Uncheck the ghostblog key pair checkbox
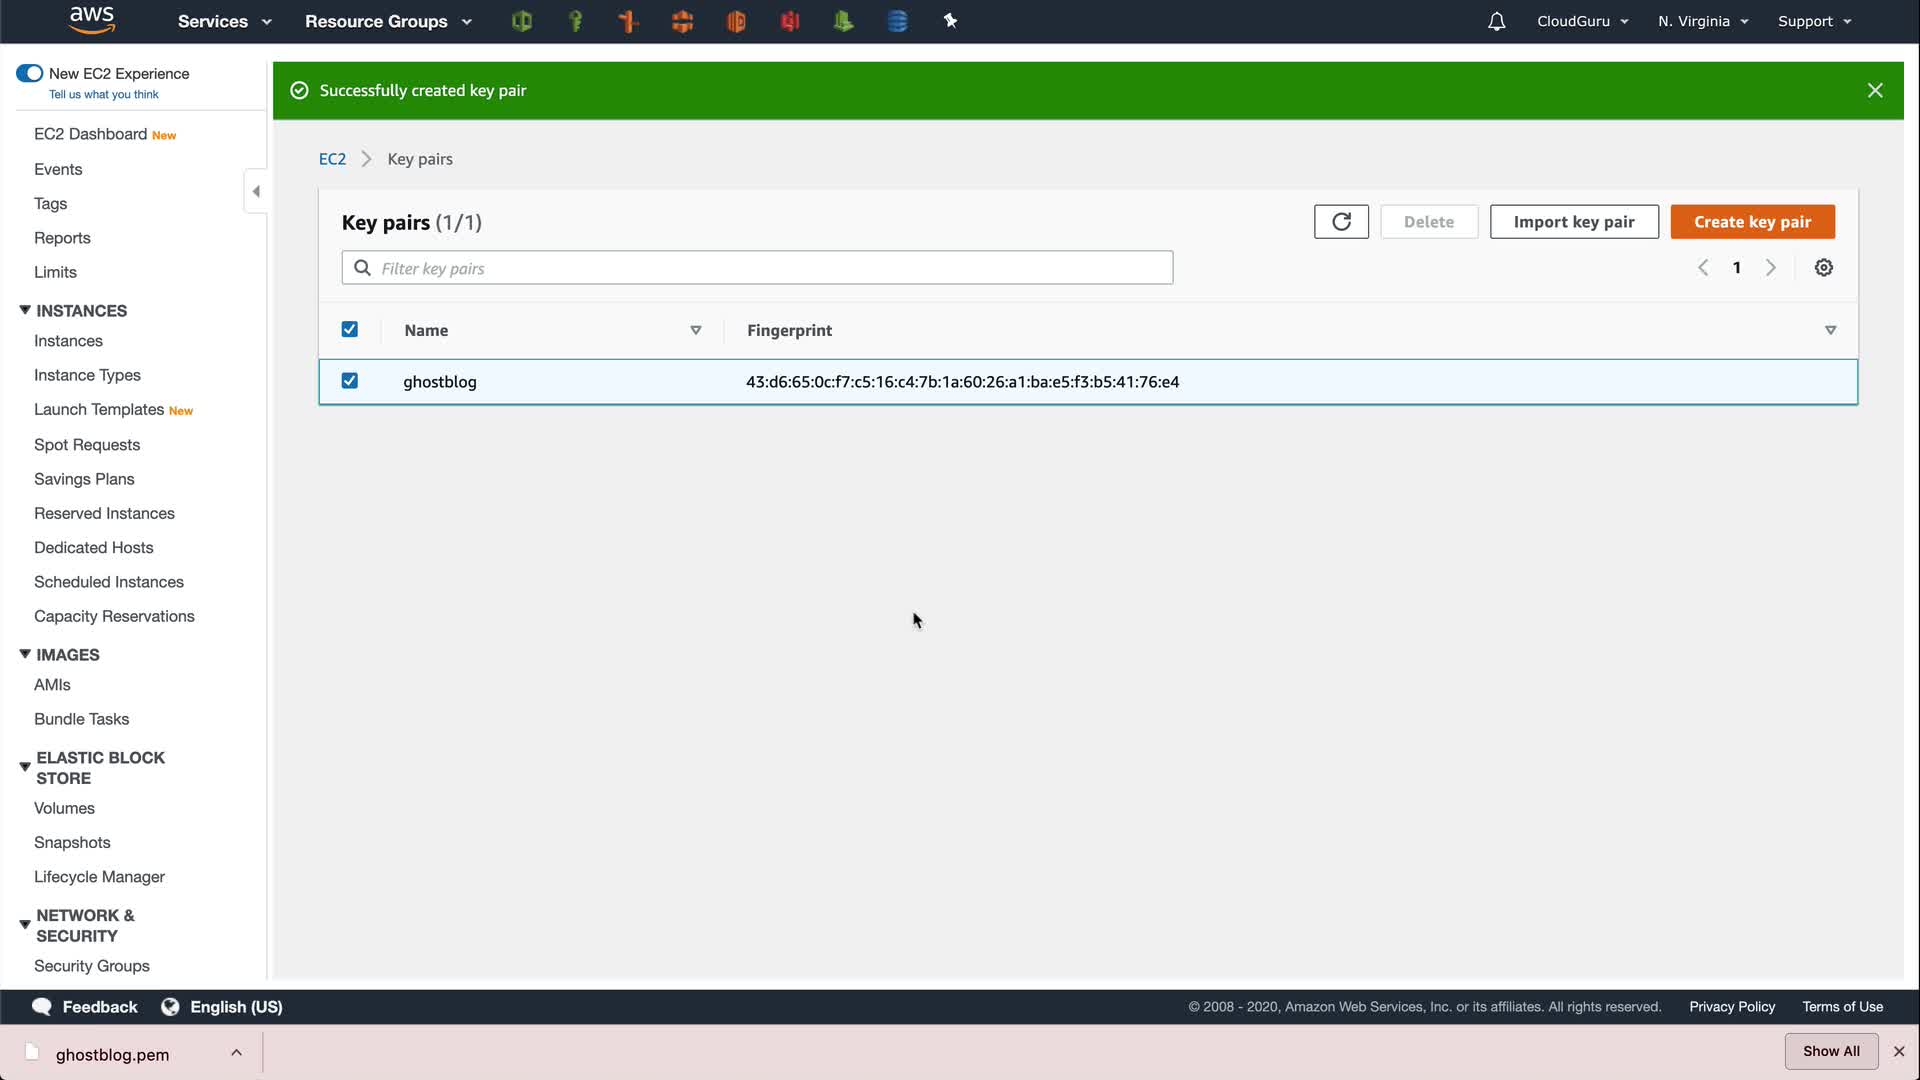Screen dimensions: 1920x1080 [349, 381]
